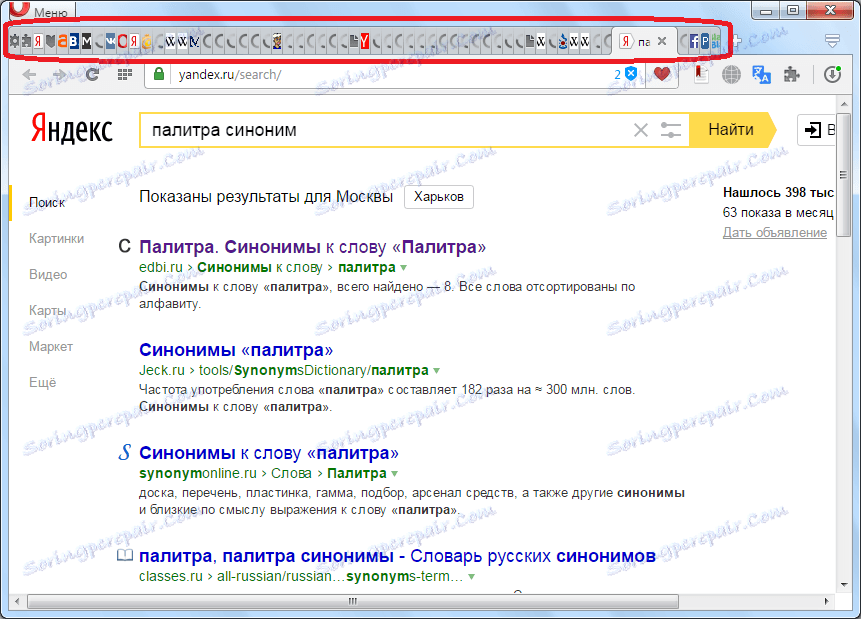Select Карты in the sidebar

point(48,310)
